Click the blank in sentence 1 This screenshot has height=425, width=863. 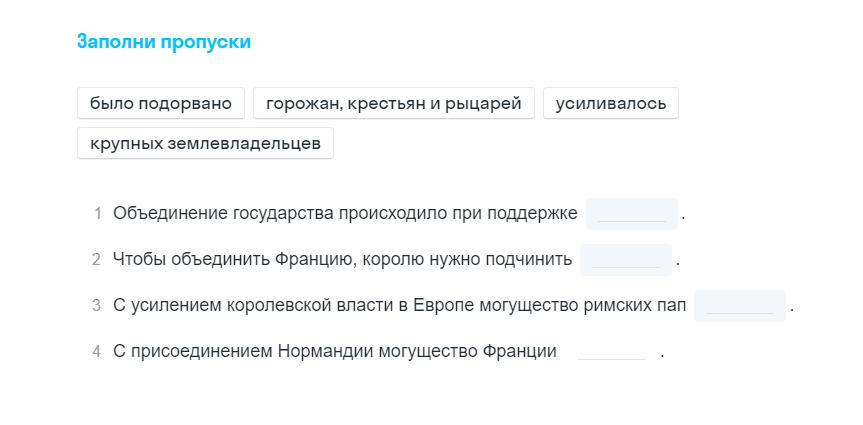632,214
